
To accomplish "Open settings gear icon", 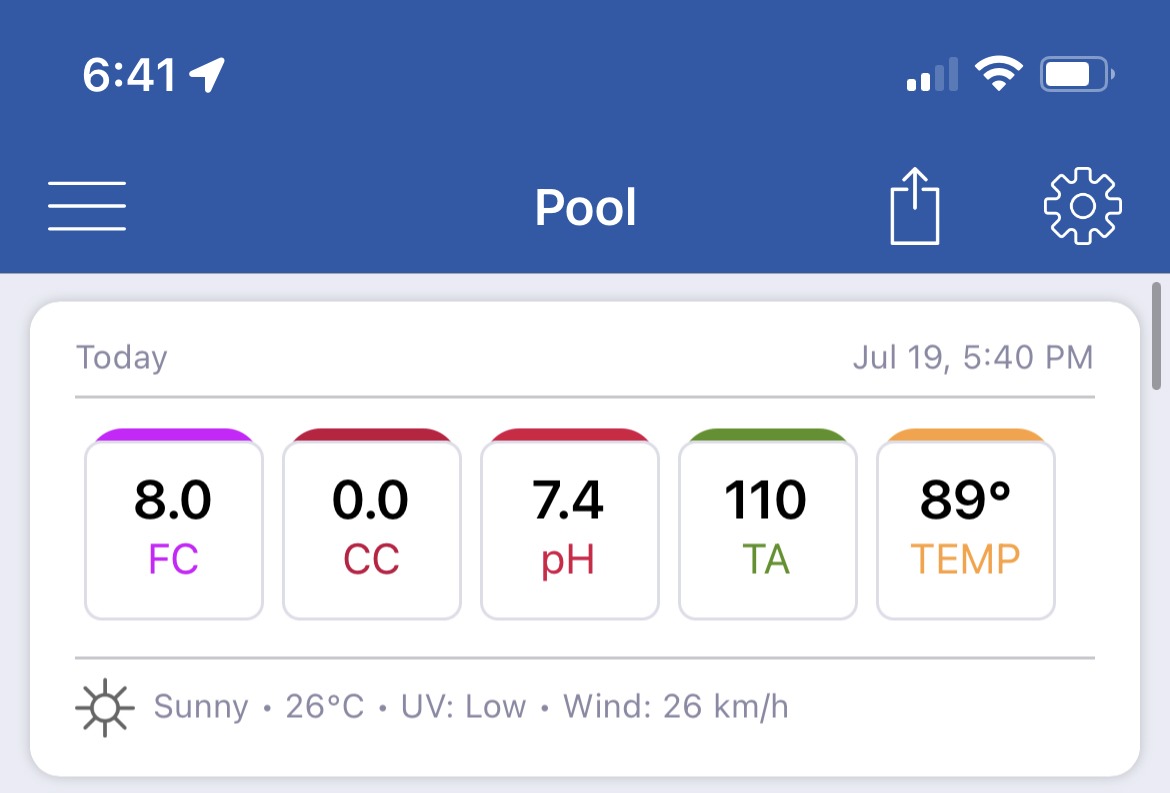I will pyautogui.click(x=1083, y=206).
